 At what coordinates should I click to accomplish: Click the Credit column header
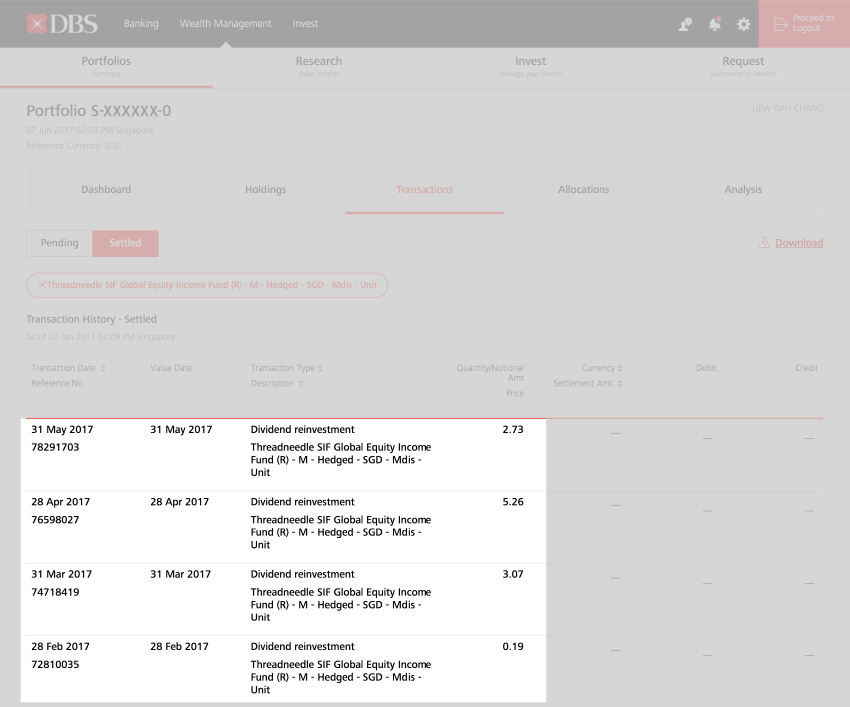click(807, 368)
